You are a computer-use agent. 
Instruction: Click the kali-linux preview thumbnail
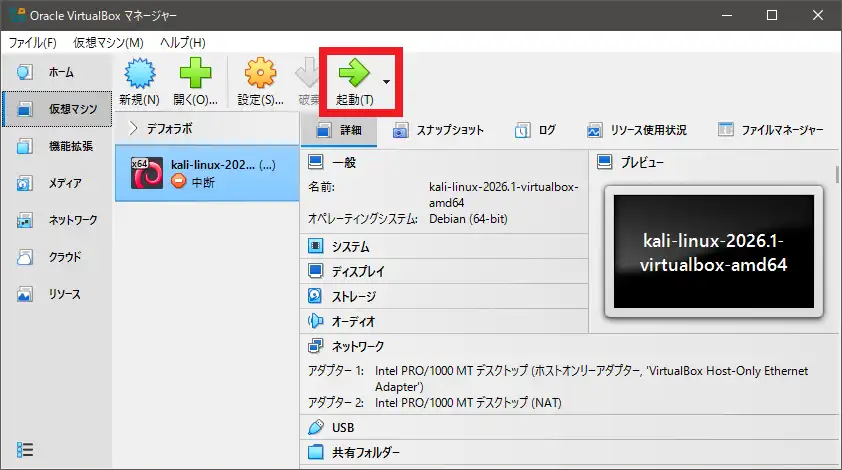click(714, 251)
